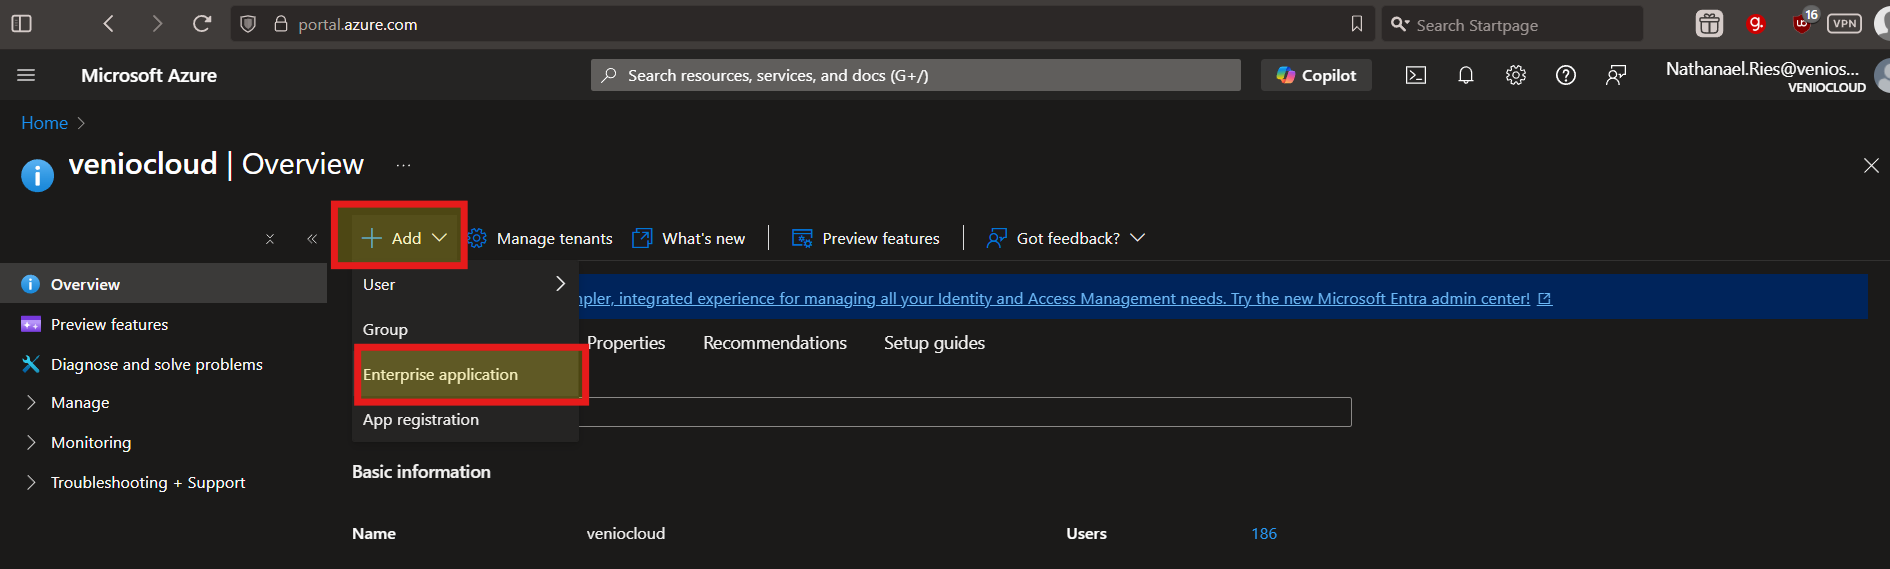Click the Microsoft Azure logo text
Viewport: 1890px width, 569px height.
(x=149, y=75)
